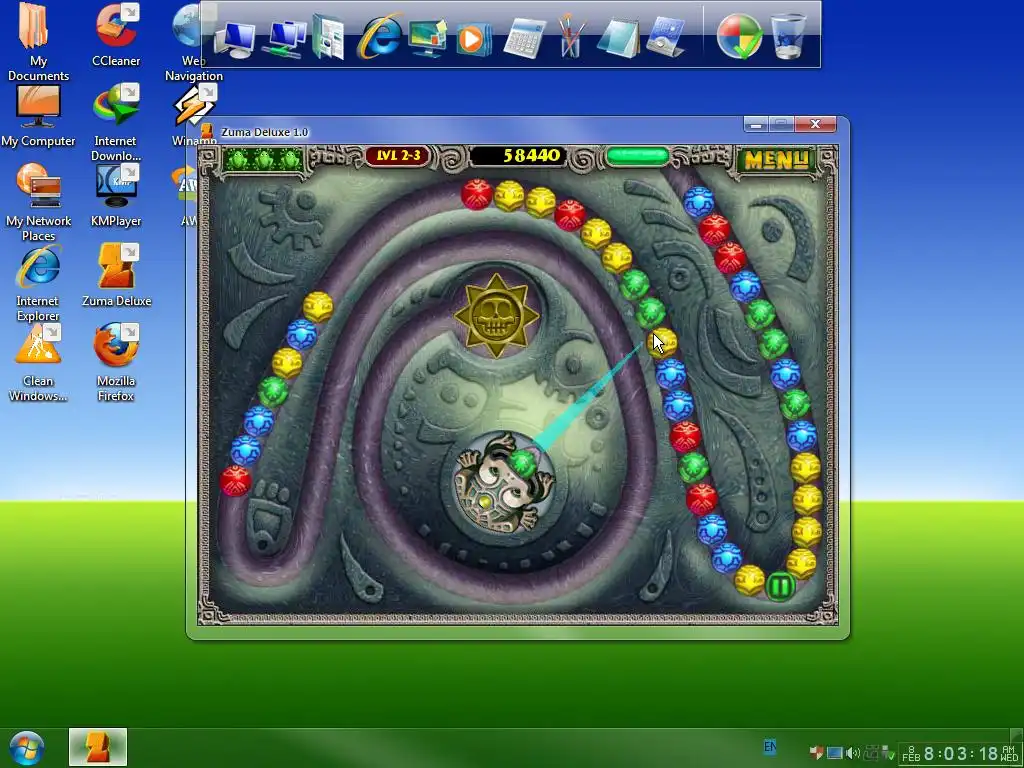Click the calendar gadget dock icon
Viewport: 1024px width, 768px height.
tap(665, 38)
